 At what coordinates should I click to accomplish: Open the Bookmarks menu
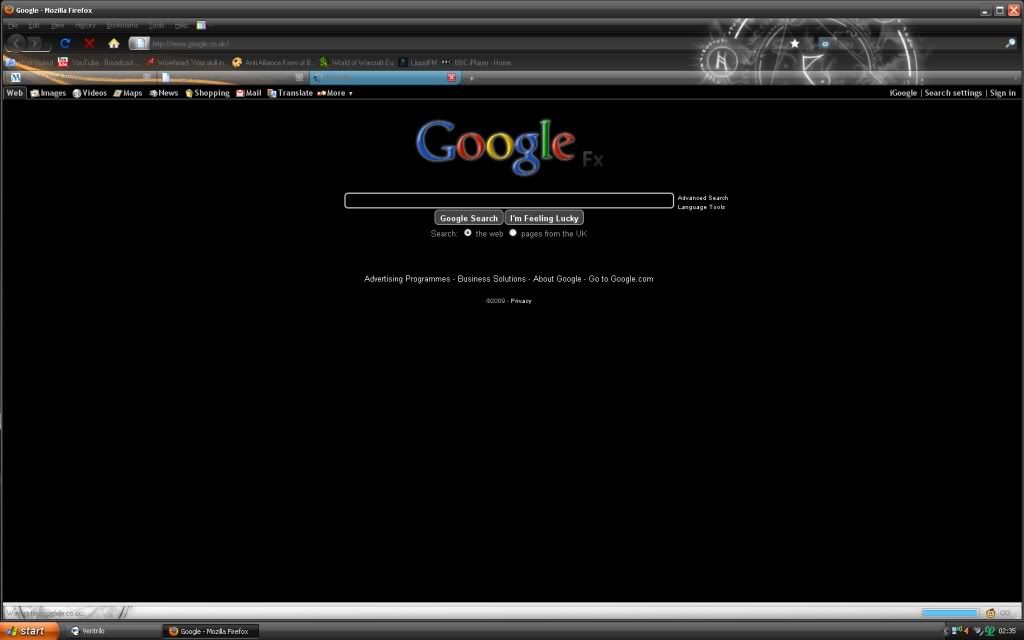122,25
